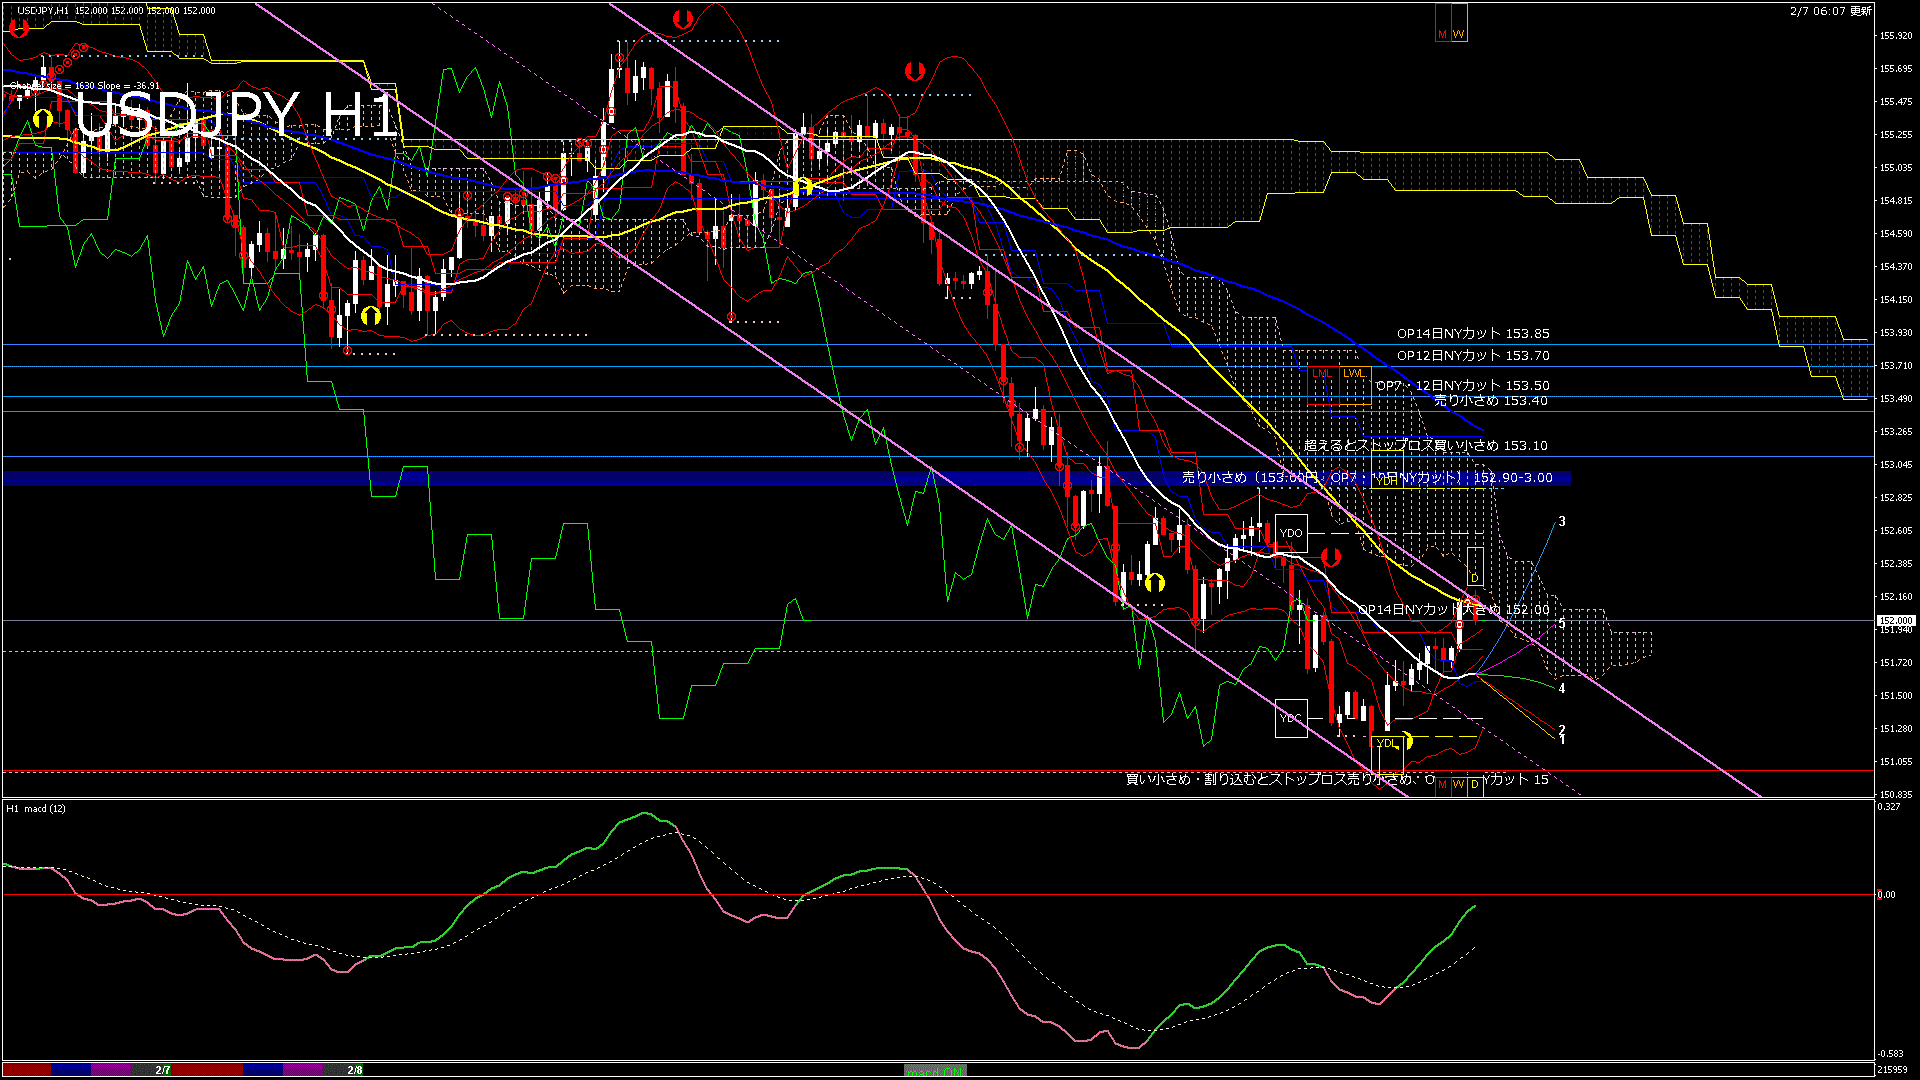Viewport: 1920px width, 1080px height.
Task: Click the YDO yesterday-open label box
Action: click(x=1291, y=533)
